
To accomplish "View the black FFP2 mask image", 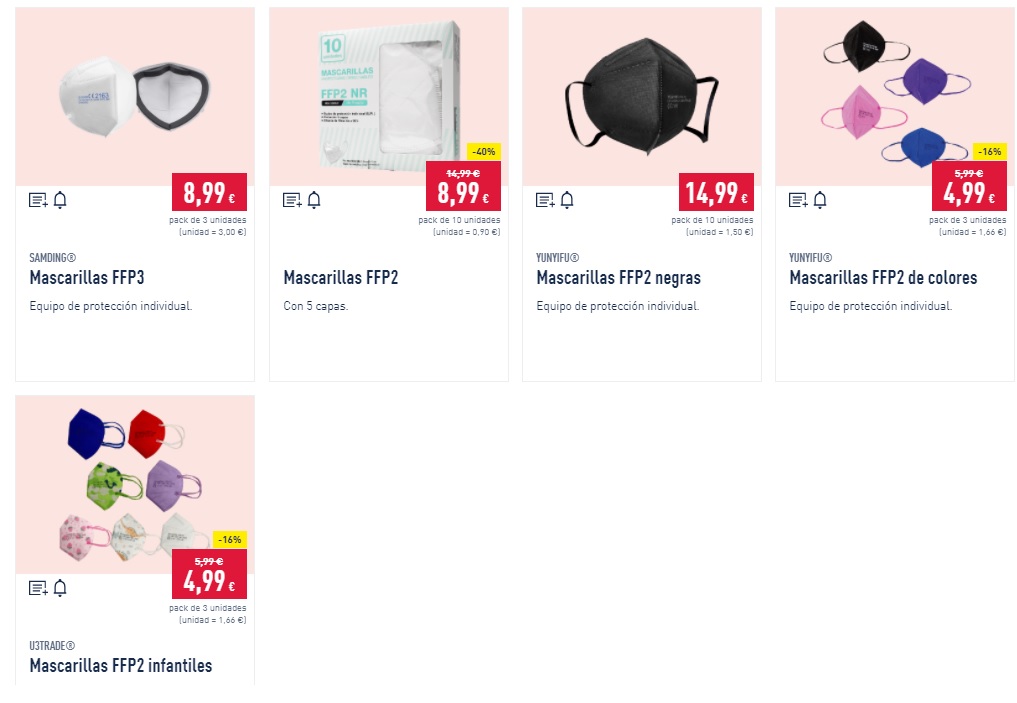I will pos(641,97).
